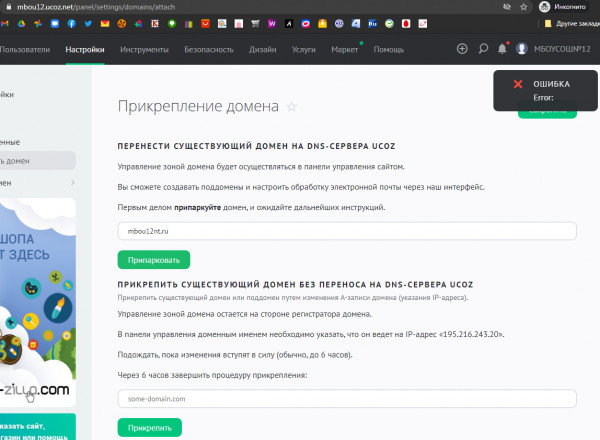Click the IP address 195.216.243.20 text
The width and height of the screenshot is (600, 440).
point(471,334)
